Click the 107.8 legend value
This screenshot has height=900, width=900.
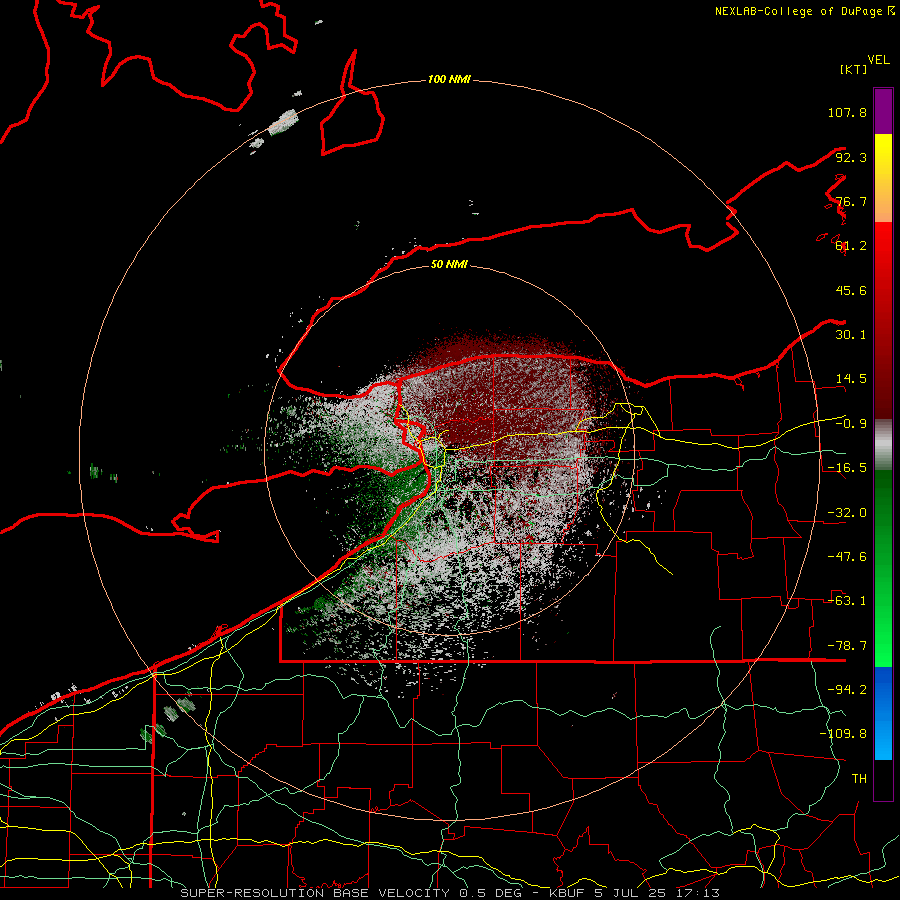[x=847, y=112]
